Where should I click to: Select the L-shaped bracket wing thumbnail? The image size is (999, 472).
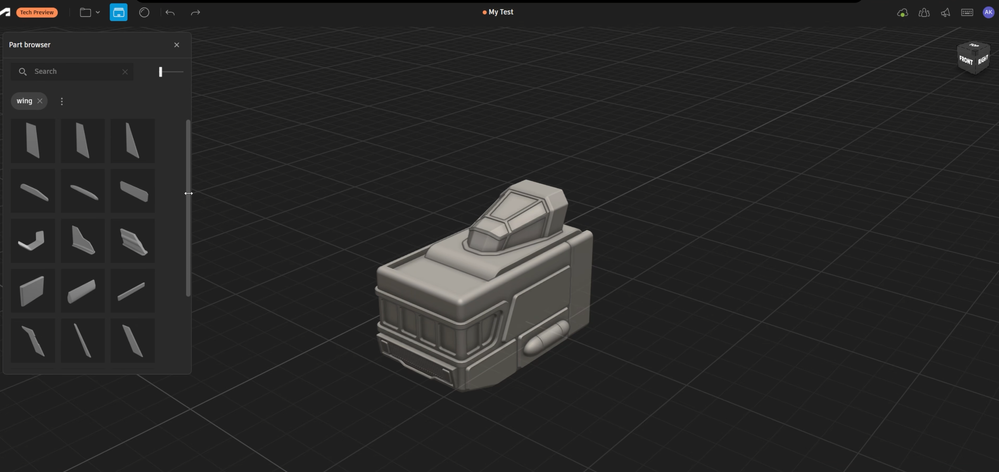click(x=32, y=241)
